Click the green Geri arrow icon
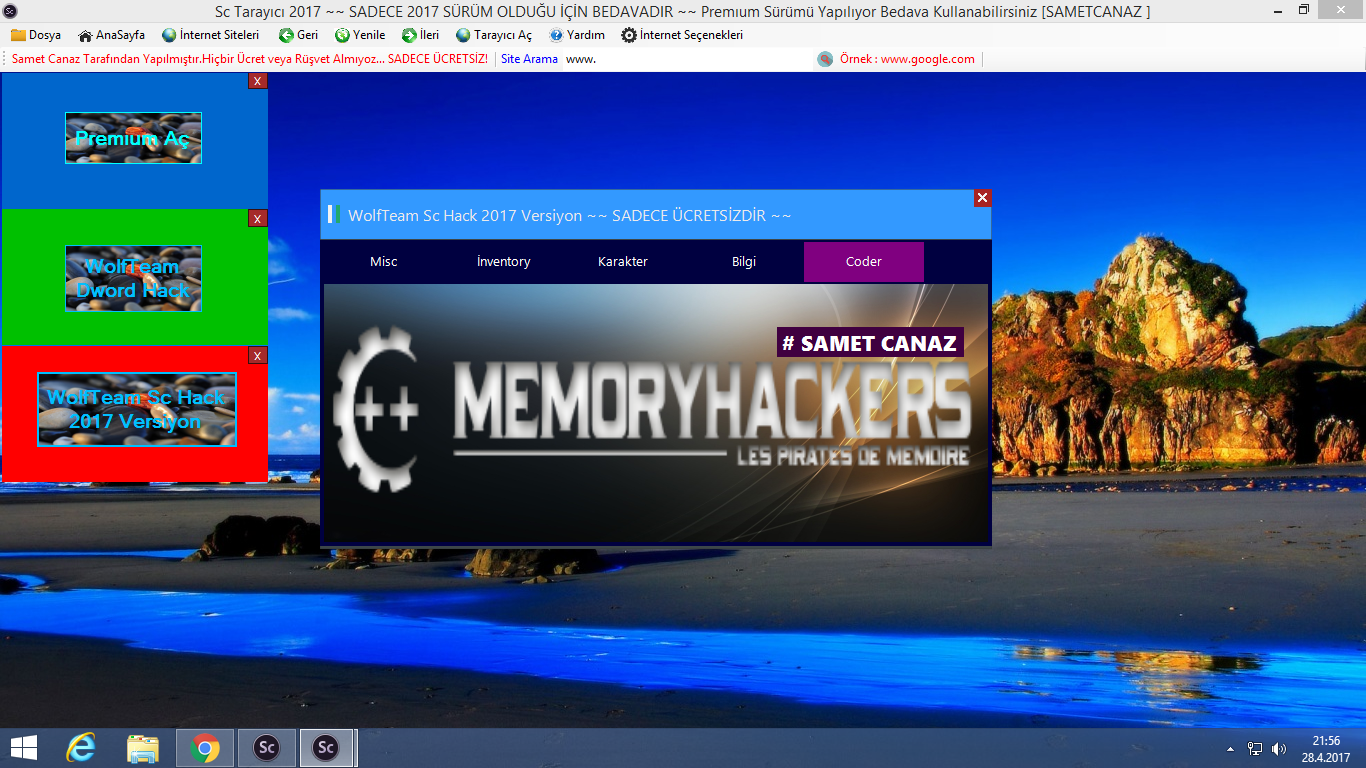 (286, 35)
